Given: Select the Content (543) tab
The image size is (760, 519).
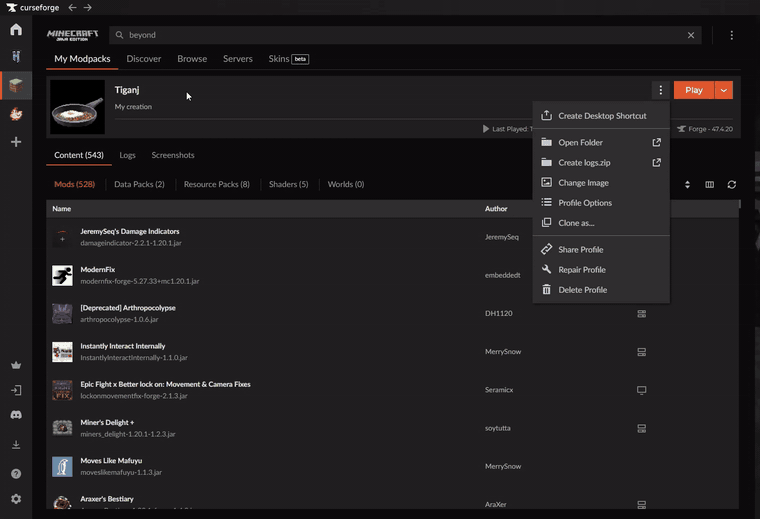Looking at the screenshot, I should pyautogui.click(x=79, y=155).
